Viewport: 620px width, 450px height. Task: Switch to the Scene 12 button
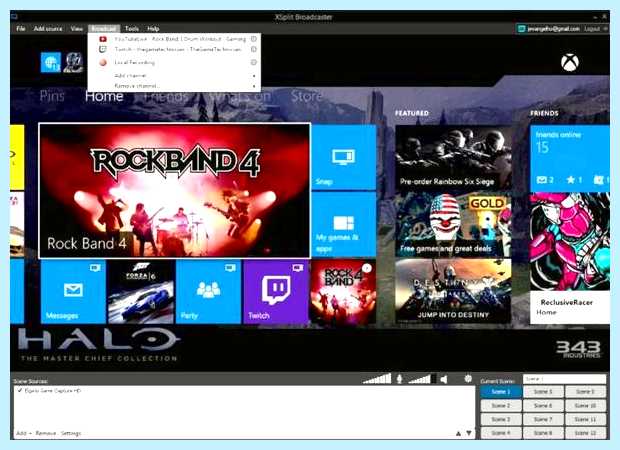click(x=585, y=433)
